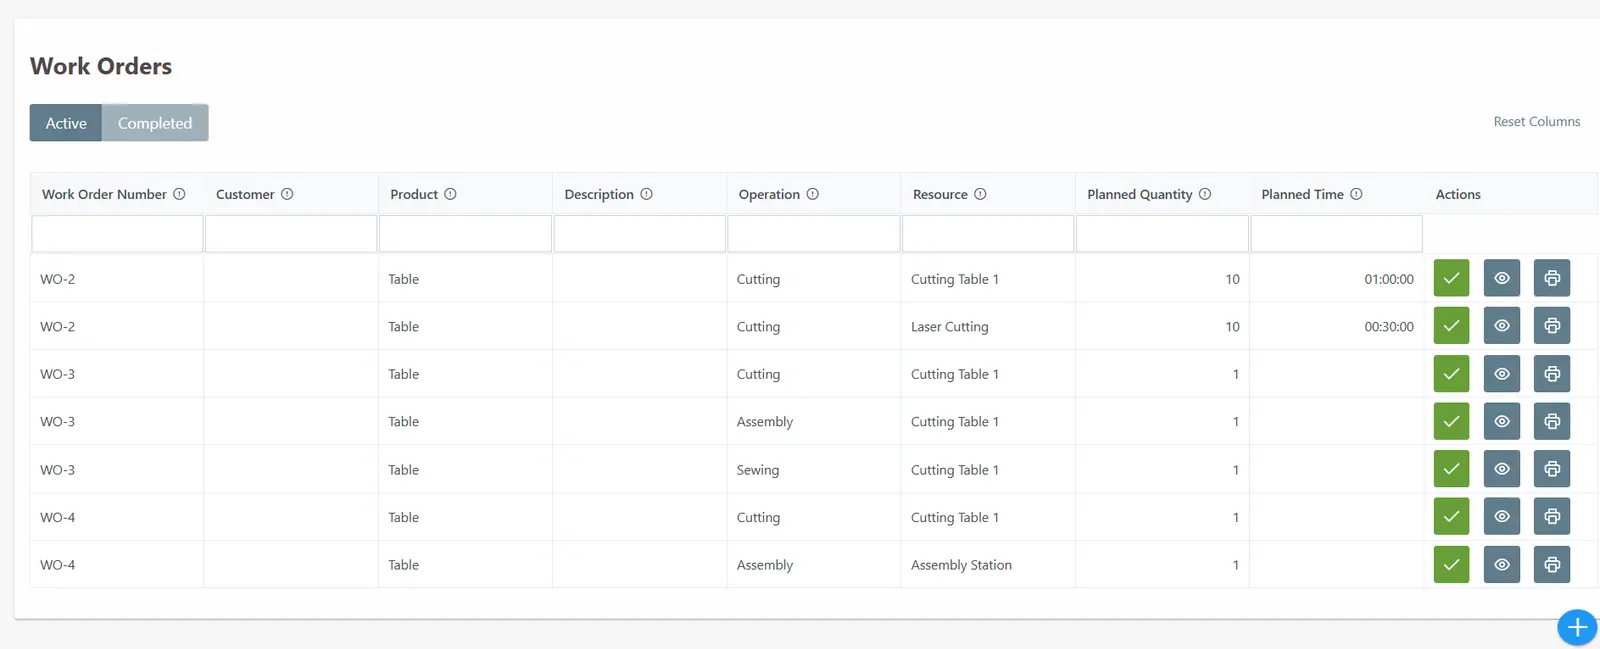
Task: Click the "Sewing" operation cell
Action: coord(813,470)
